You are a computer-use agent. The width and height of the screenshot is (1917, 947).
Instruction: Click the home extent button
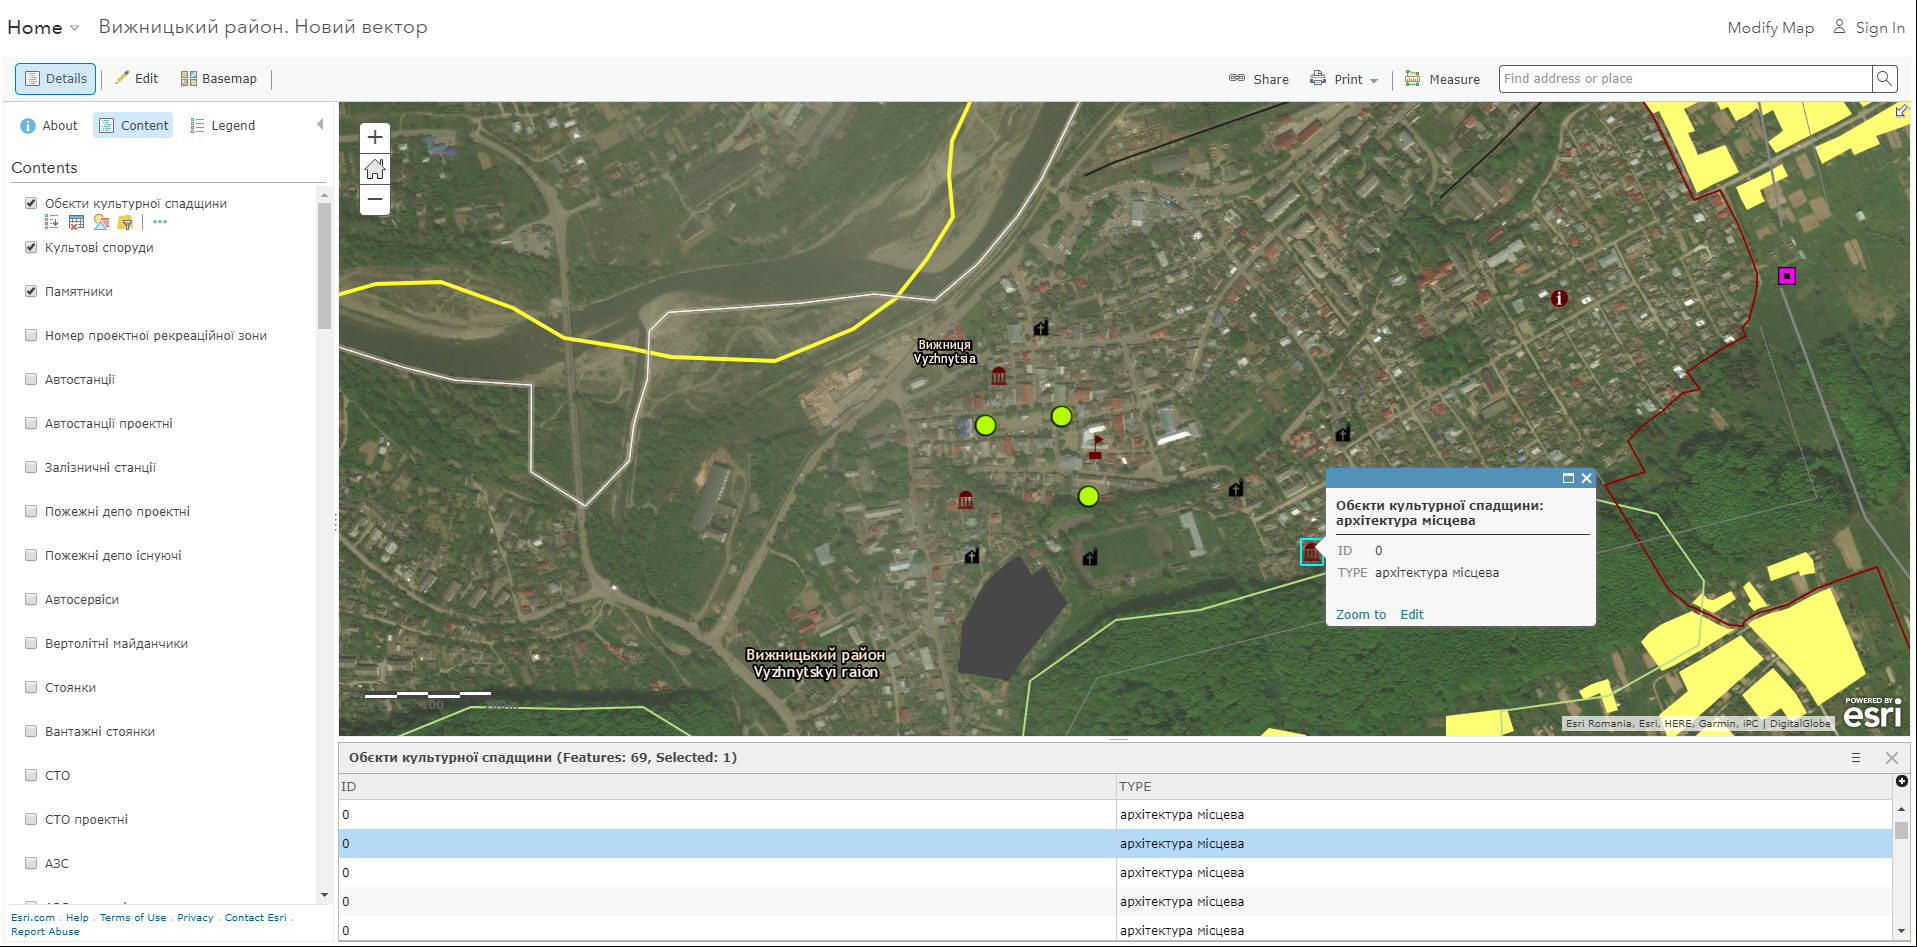374,168
